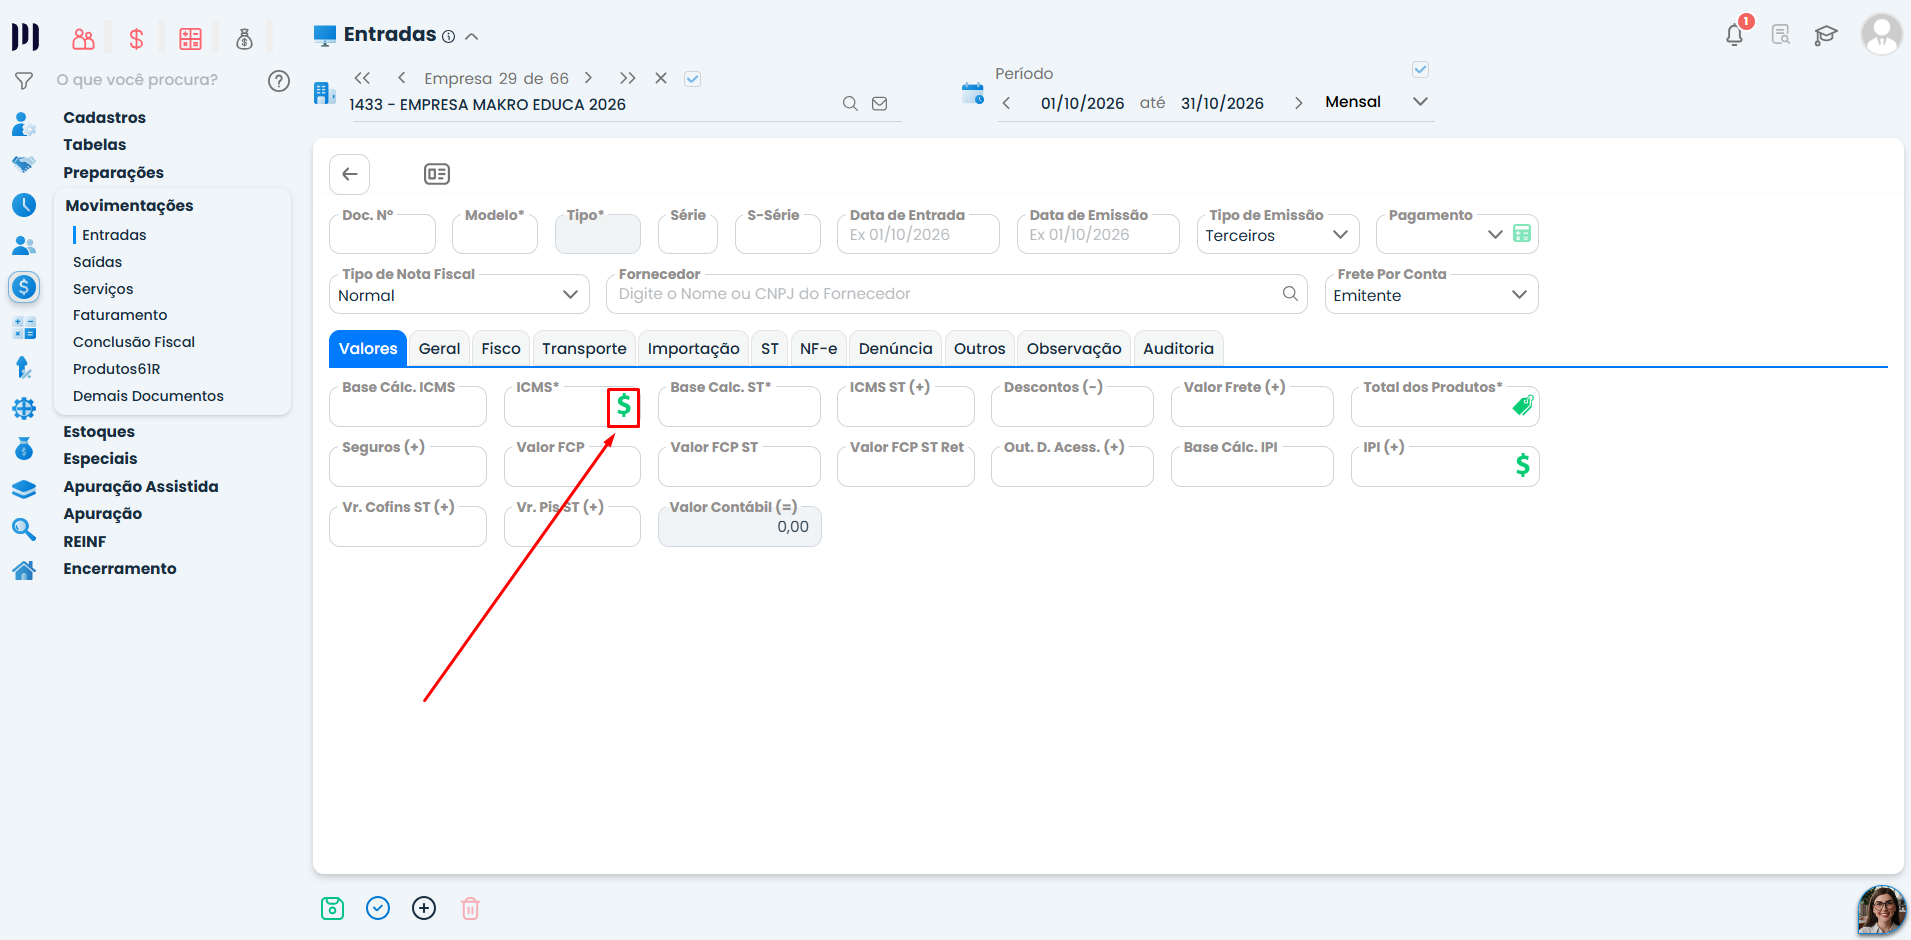
Task: Click the top red calculator grid icon
Action: tap(190, 39)
